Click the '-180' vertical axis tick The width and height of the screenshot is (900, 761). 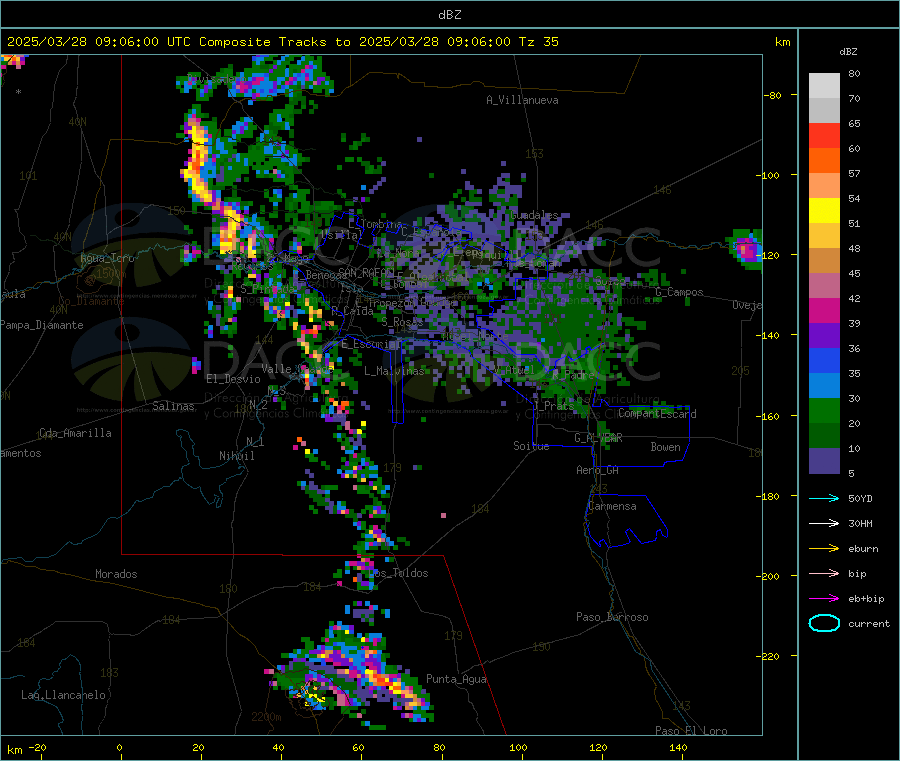[x=769, y=496]
